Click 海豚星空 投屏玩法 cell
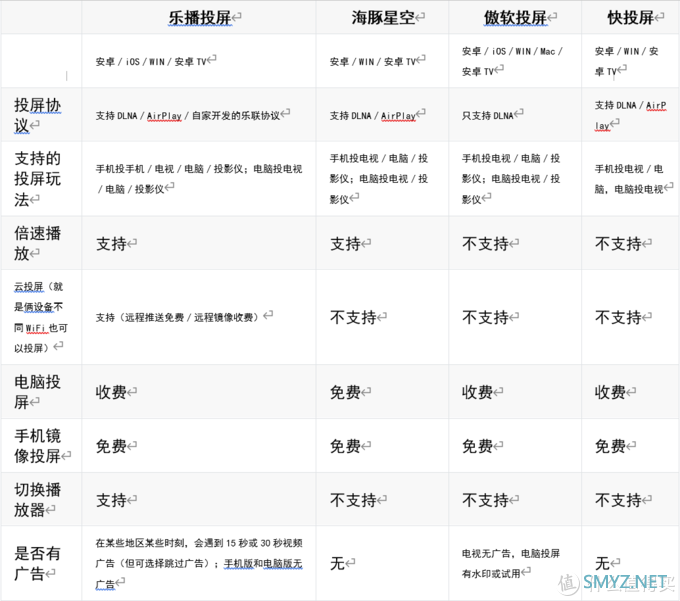The image size is (680, 601). tap(379, 179)
